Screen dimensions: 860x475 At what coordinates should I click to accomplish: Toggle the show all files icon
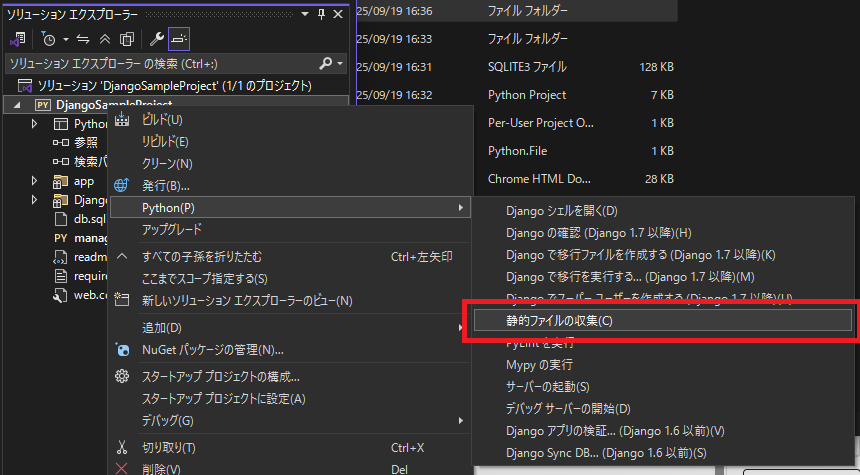pos(126,39)
